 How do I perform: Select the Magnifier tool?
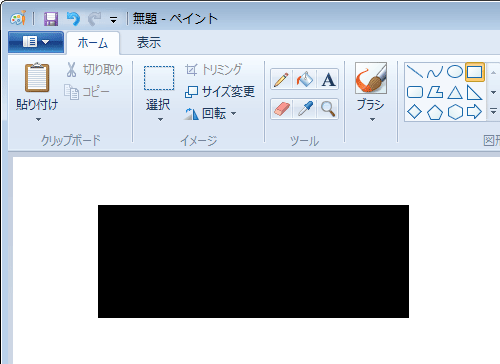coord(328,109)
